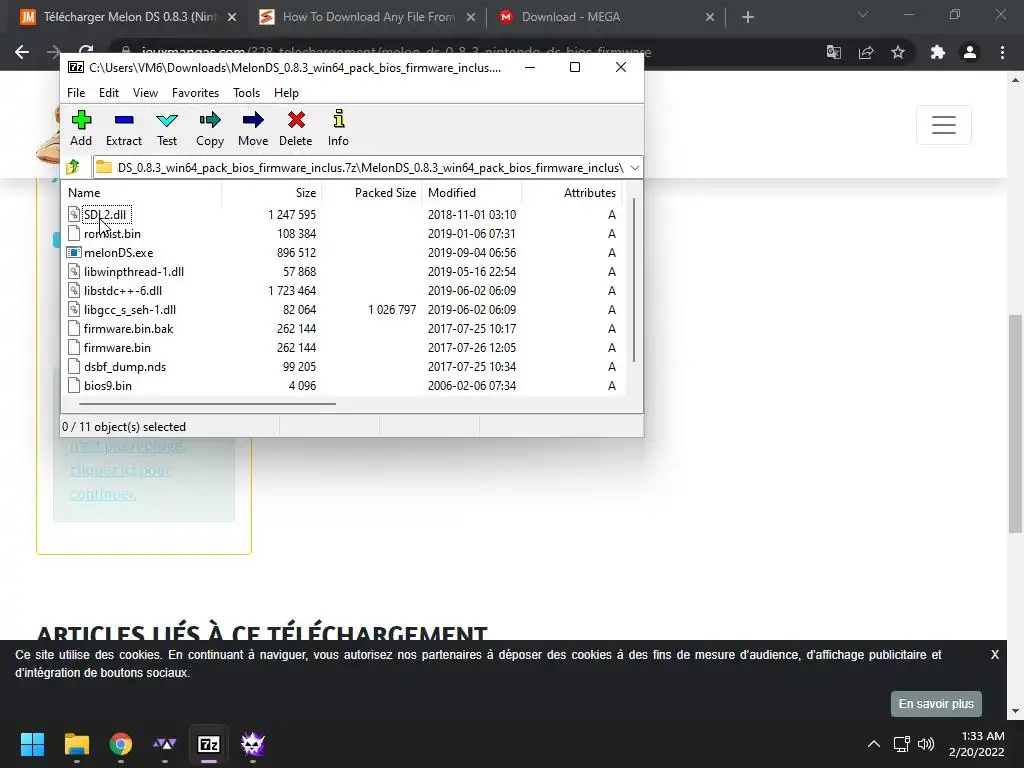Close the Télécharger Melon DS tab

pyautogui.click(x=232, y=17)
